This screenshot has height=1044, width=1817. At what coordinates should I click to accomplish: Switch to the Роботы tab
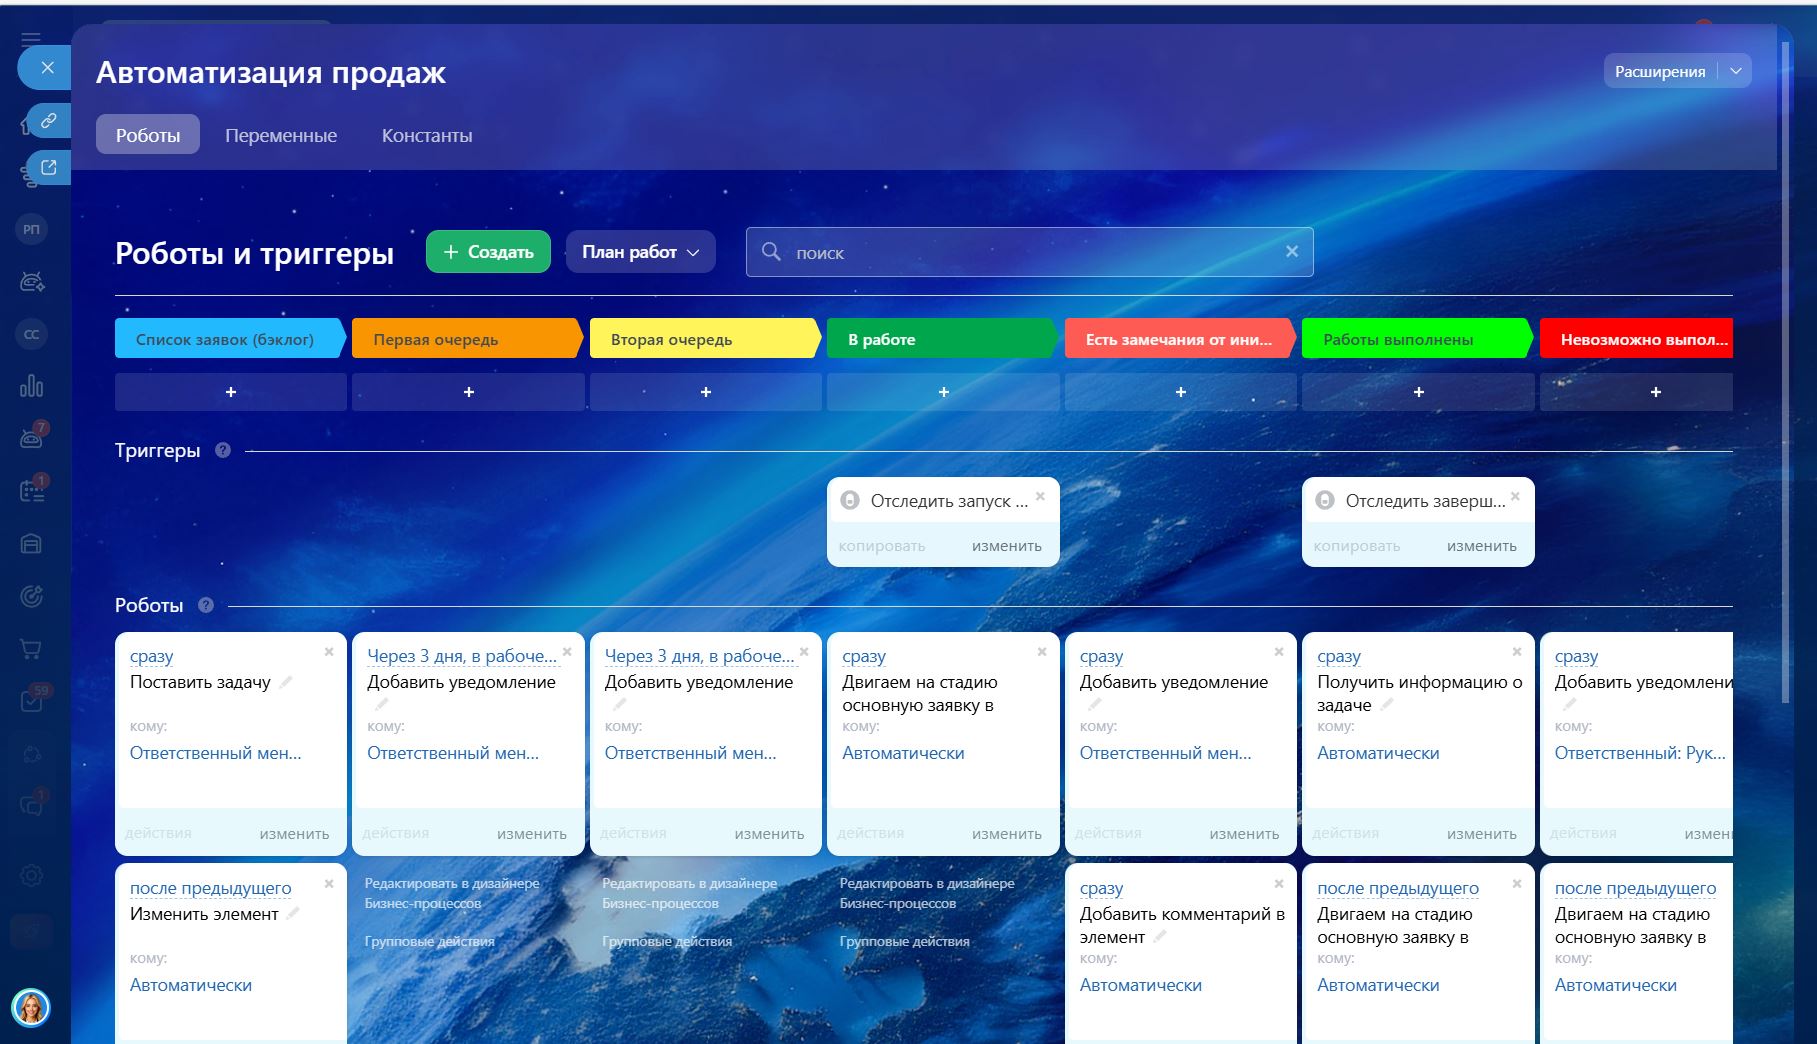tap(148, 135)
